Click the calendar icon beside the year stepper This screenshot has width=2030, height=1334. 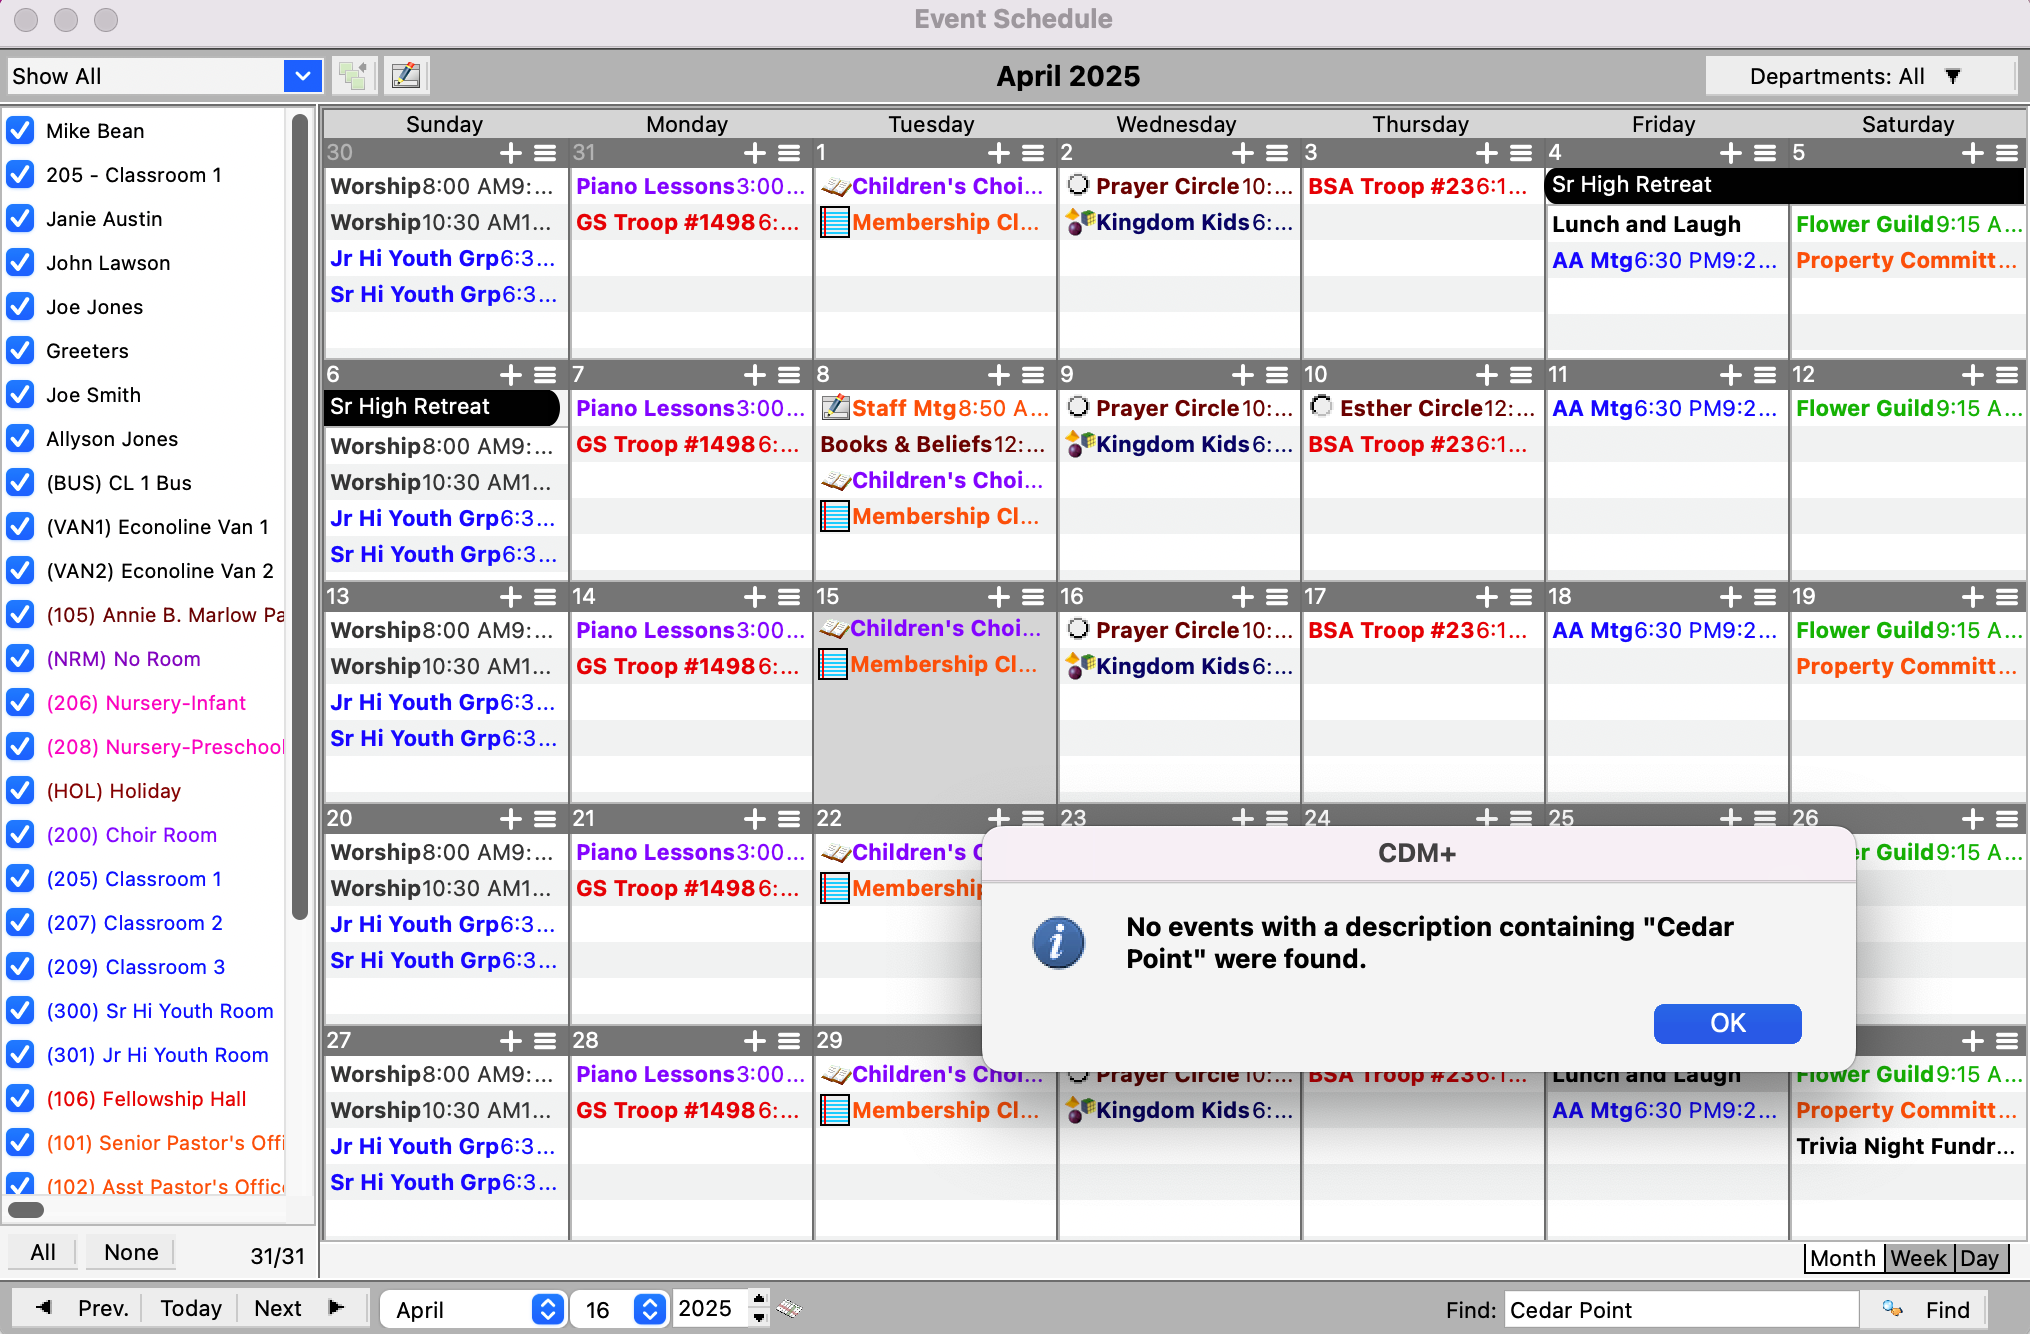point(789,1308)
